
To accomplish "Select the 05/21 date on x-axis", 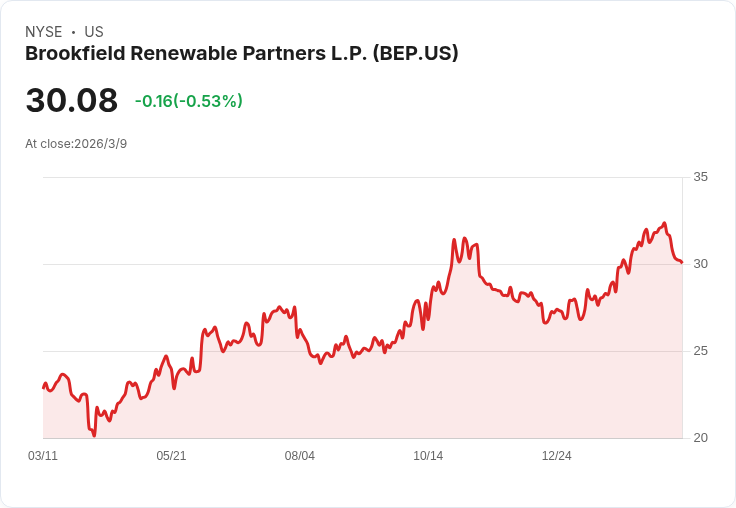I will (x=171, y=456).
